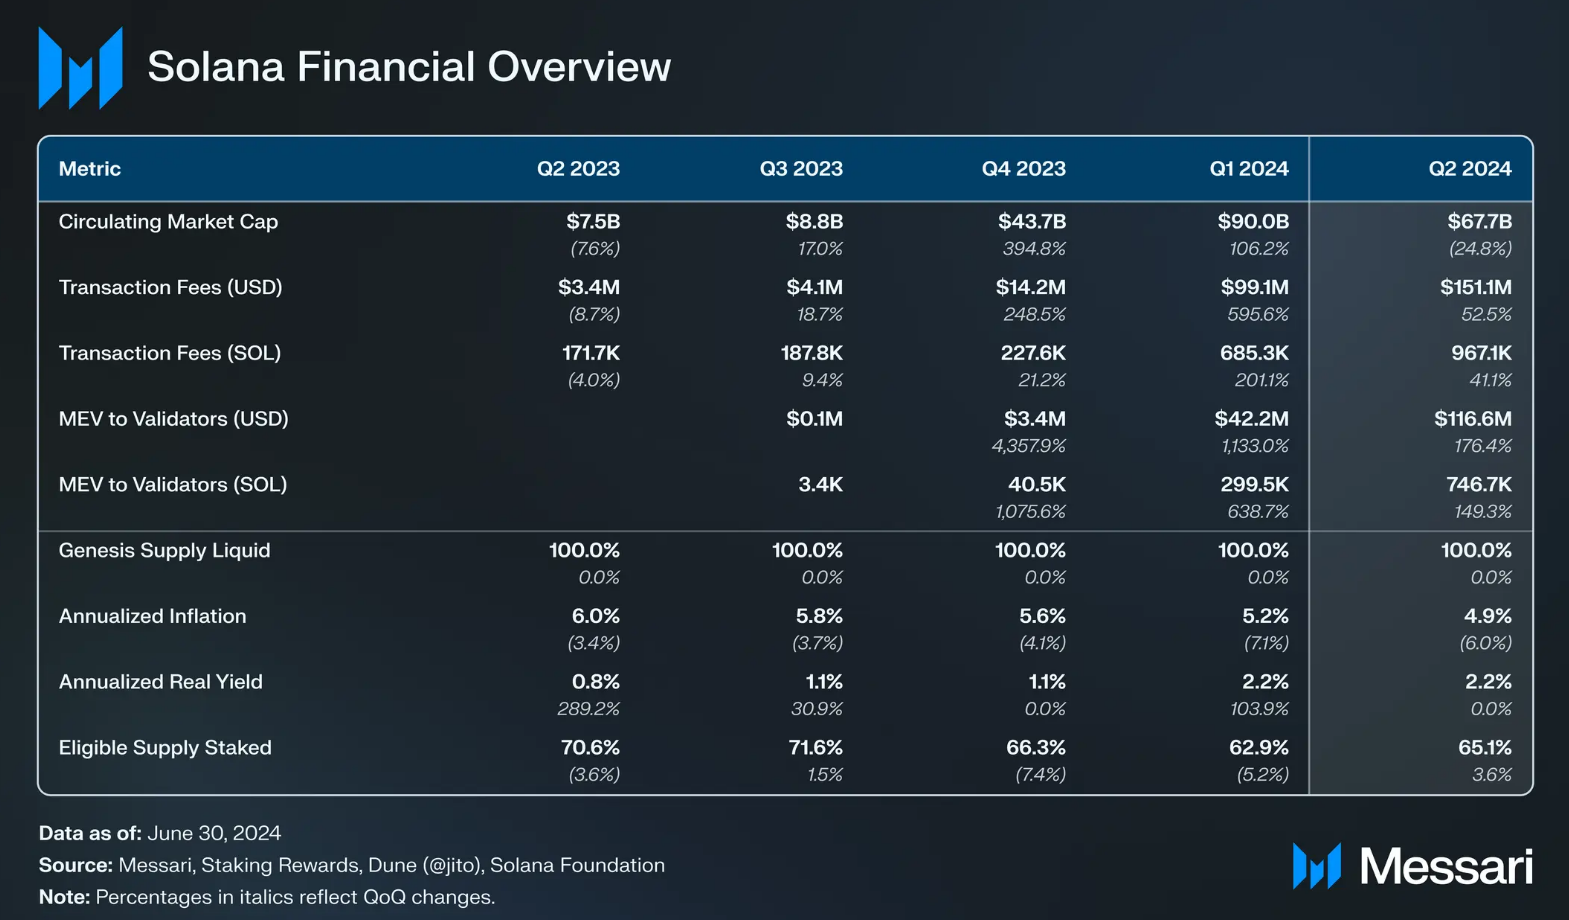Select the 'Eligible Supply Staked' row label
Viewport: 1569px width, 920px height.
(165, 748)
